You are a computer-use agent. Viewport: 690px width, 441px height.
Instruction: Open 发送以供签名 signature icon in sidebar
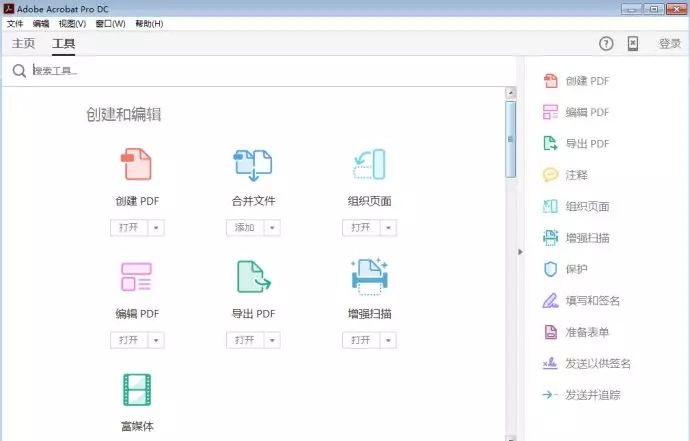click(550, 363)
